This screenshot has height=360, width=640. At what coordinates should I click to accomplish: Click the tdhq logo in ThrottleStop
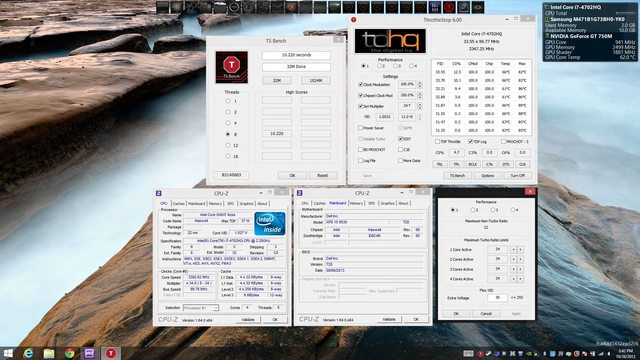[390, 41]
